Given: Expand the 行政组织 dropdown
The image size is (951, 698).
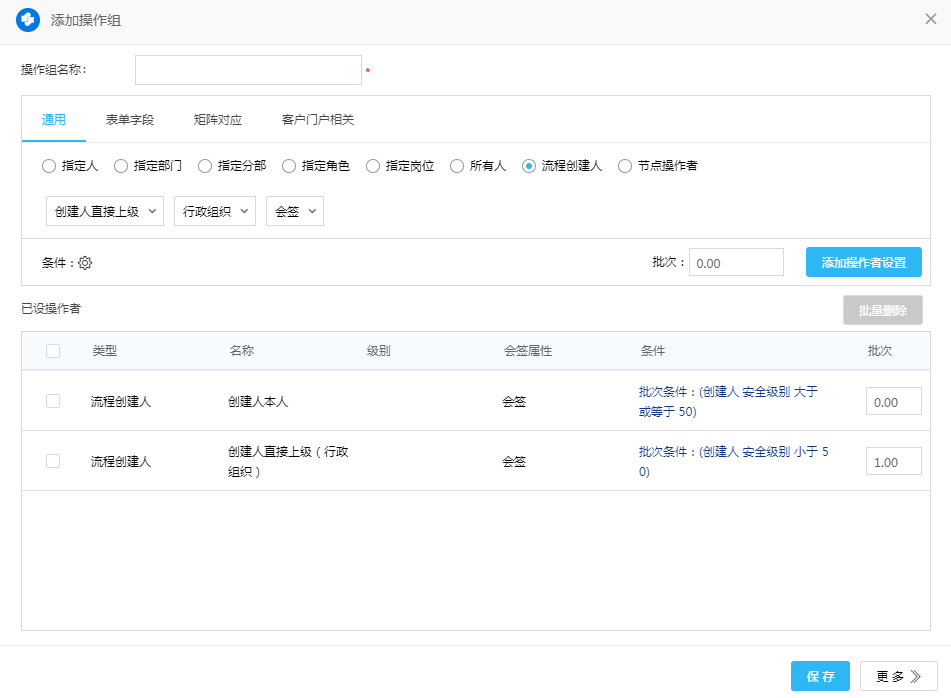Looking at the screenshot, I should pos(215,211).
